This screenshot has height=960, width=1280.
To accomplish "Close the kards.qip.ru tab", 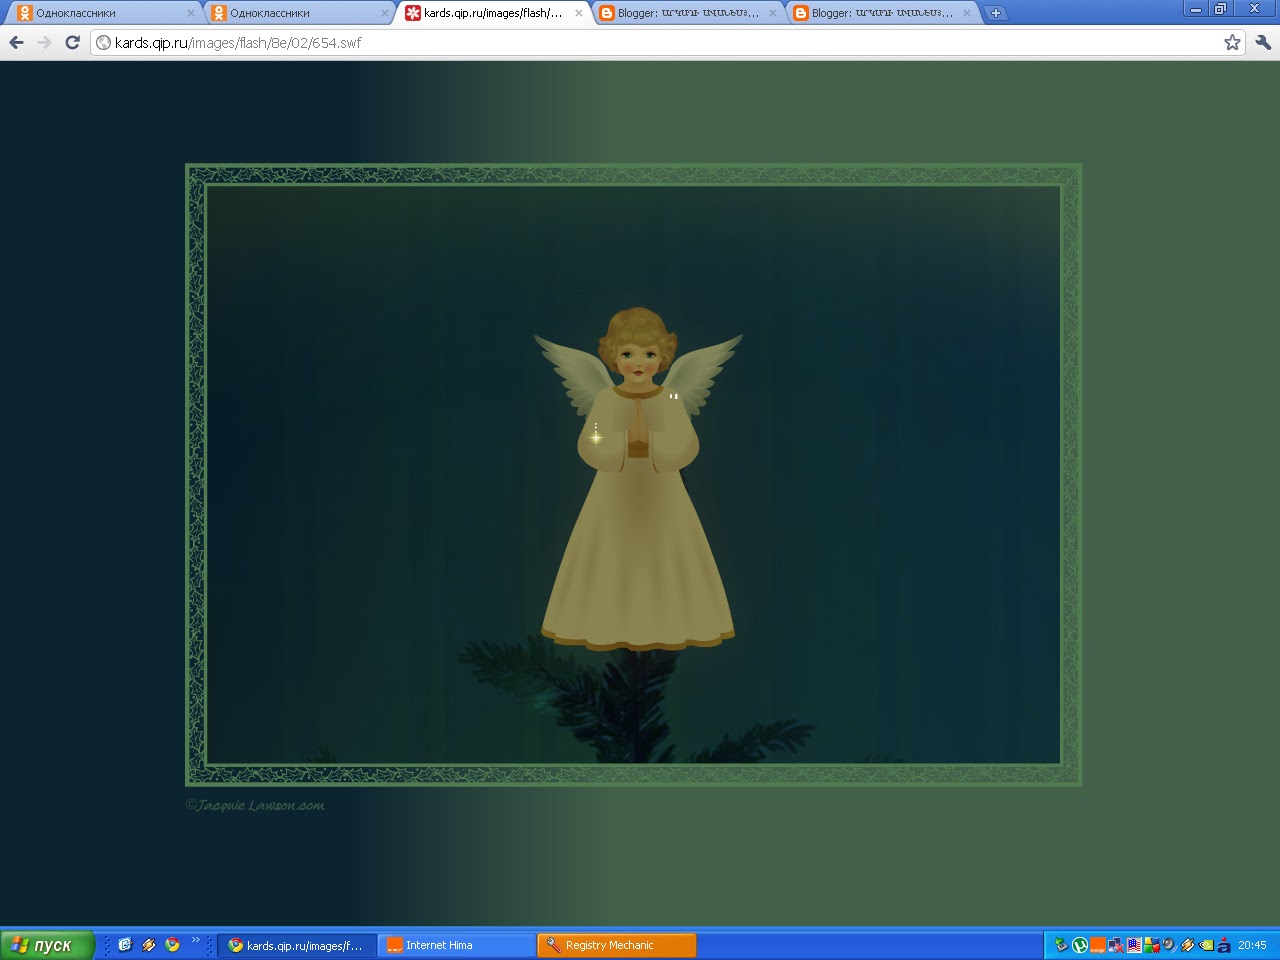I will point(578,13).
